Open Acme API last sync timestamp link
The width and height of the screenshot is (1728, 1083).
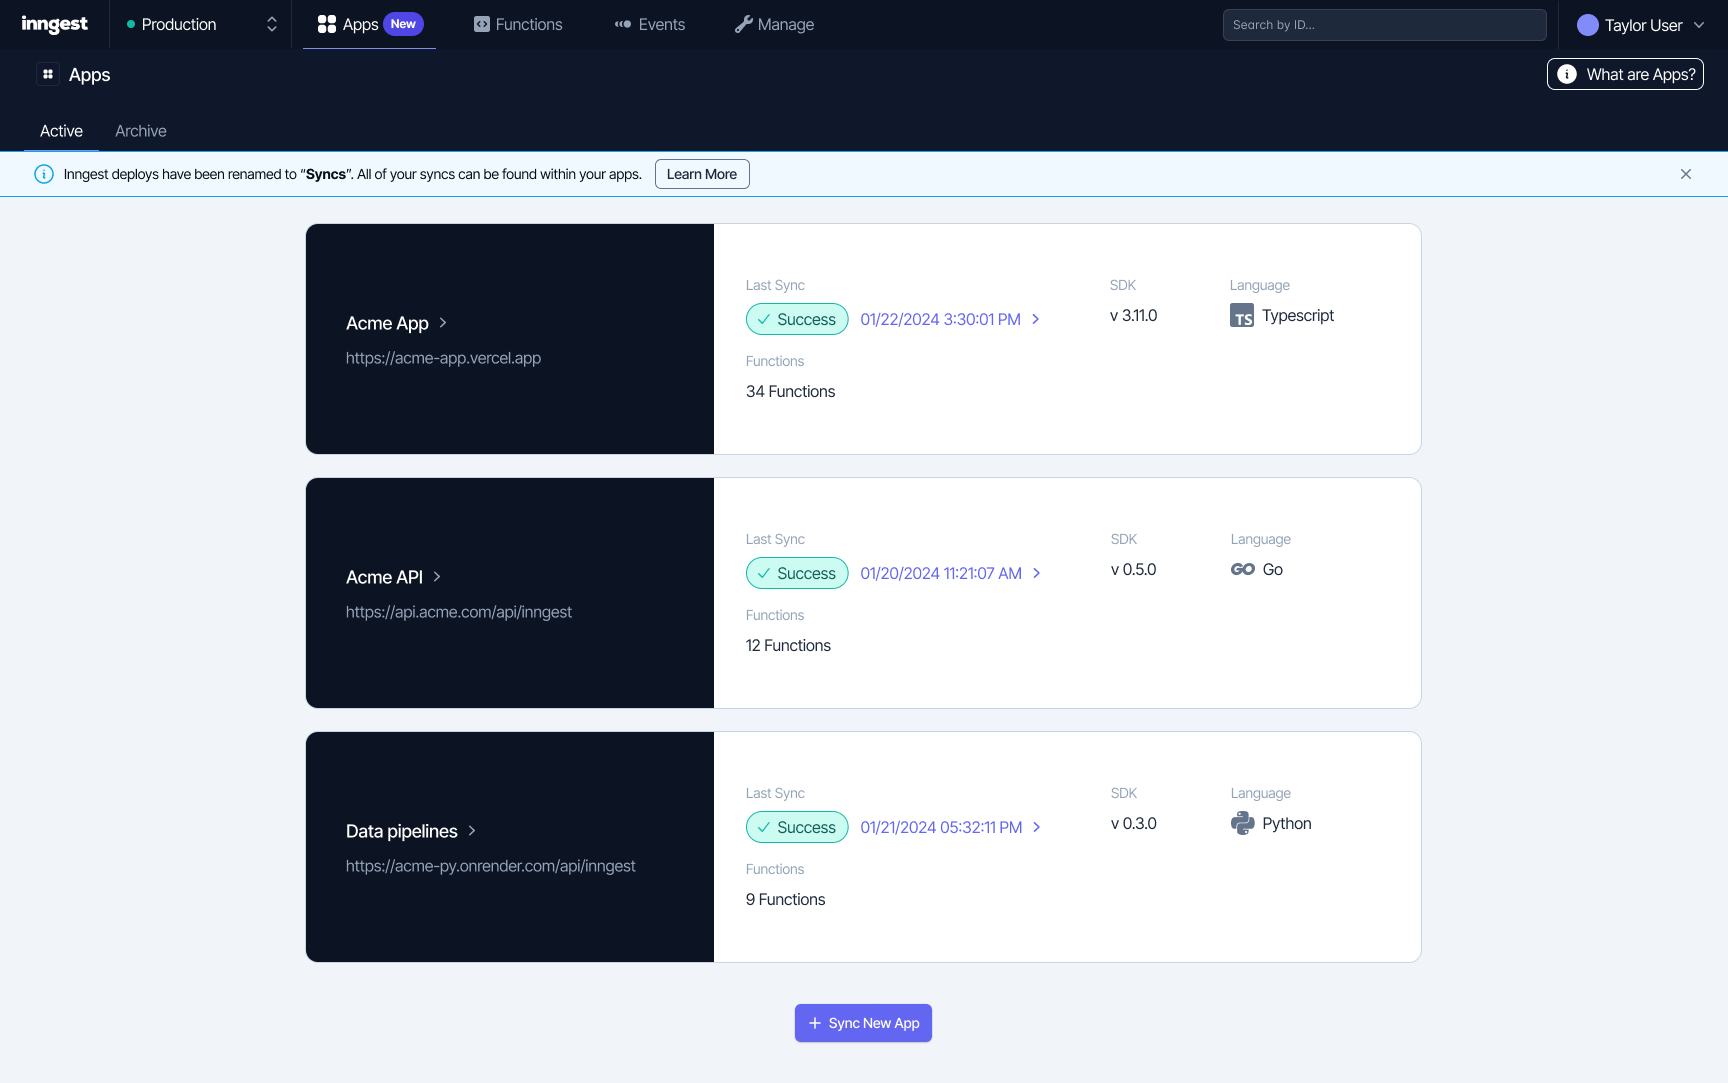pyautogui.click(x=941, y=573)
